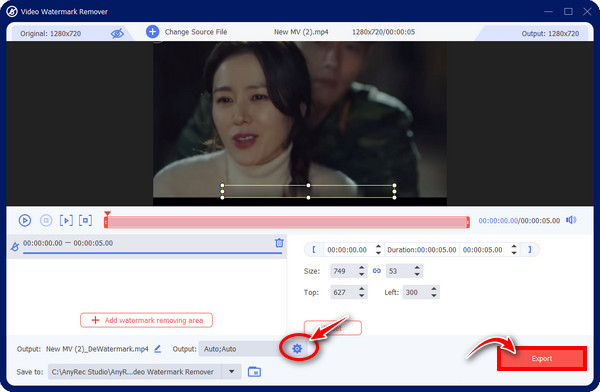Click the Export button

coord(542,359)
